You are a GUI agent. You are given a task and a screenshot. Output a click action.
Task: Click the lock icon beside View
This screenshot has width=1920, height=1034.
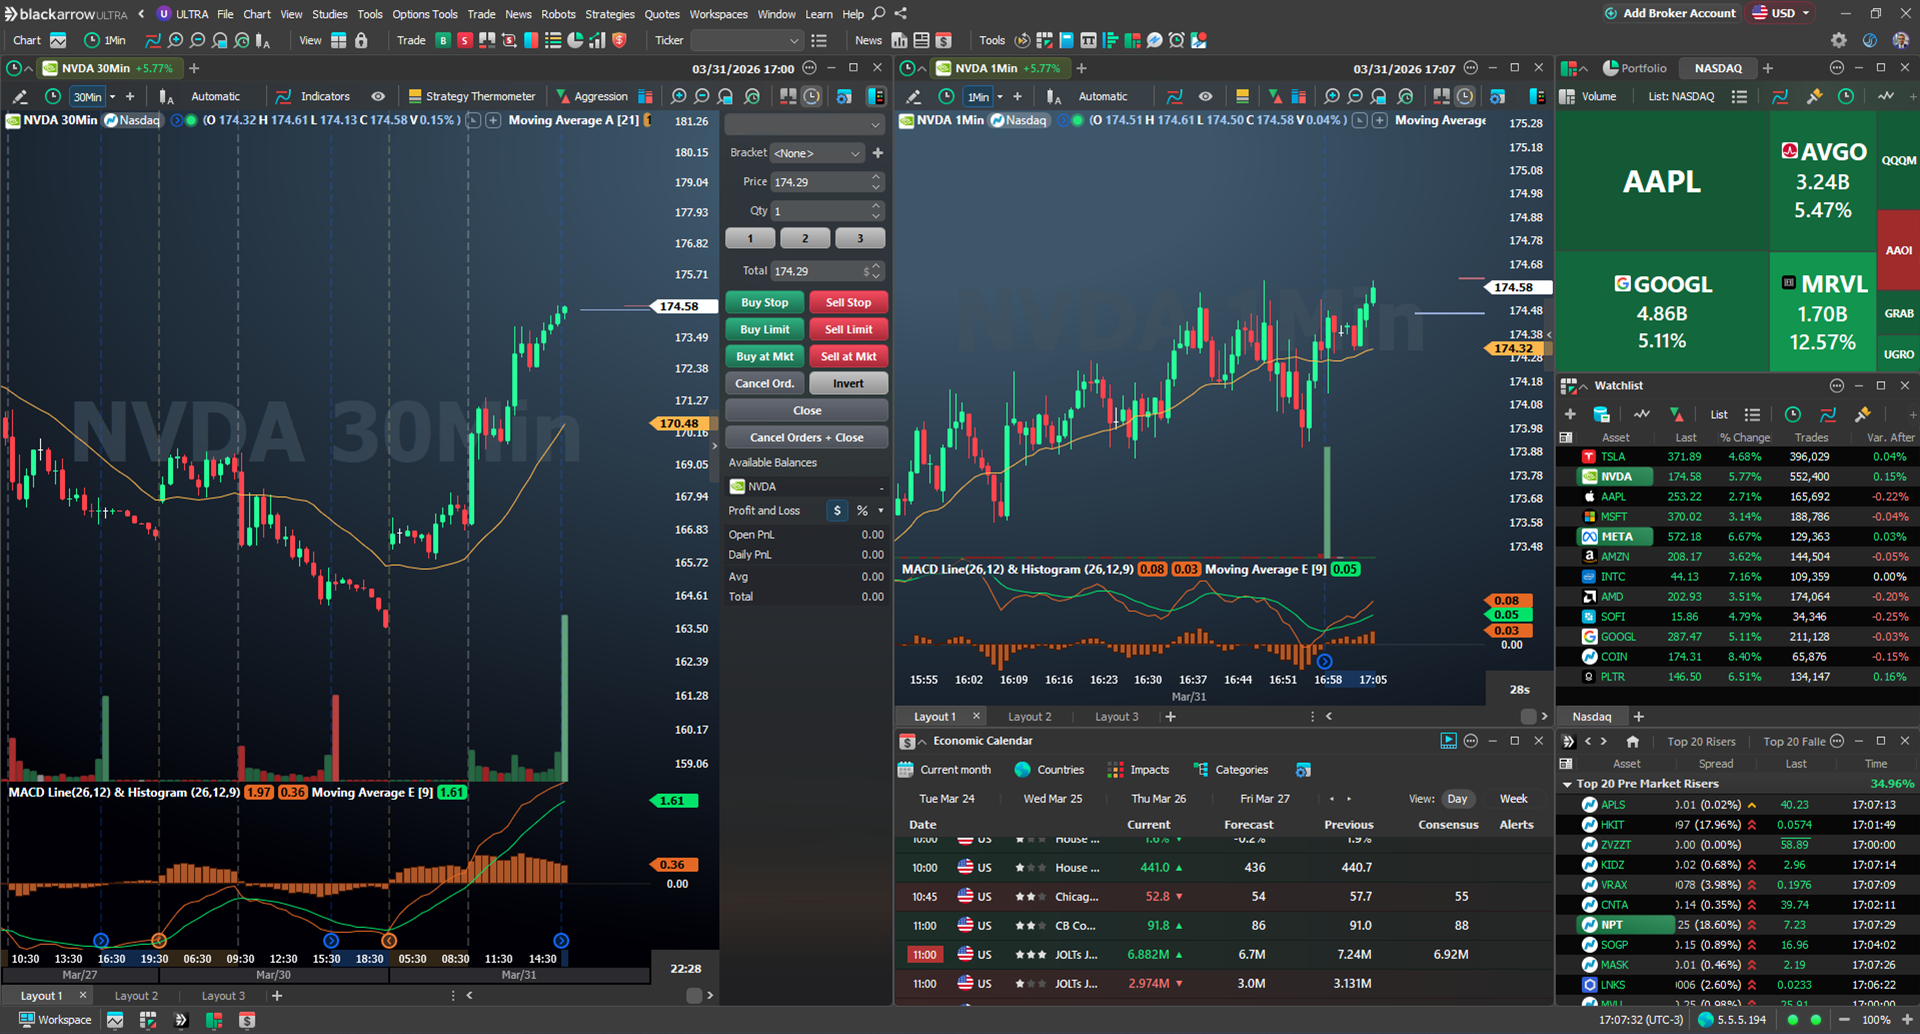coord(362,41)
